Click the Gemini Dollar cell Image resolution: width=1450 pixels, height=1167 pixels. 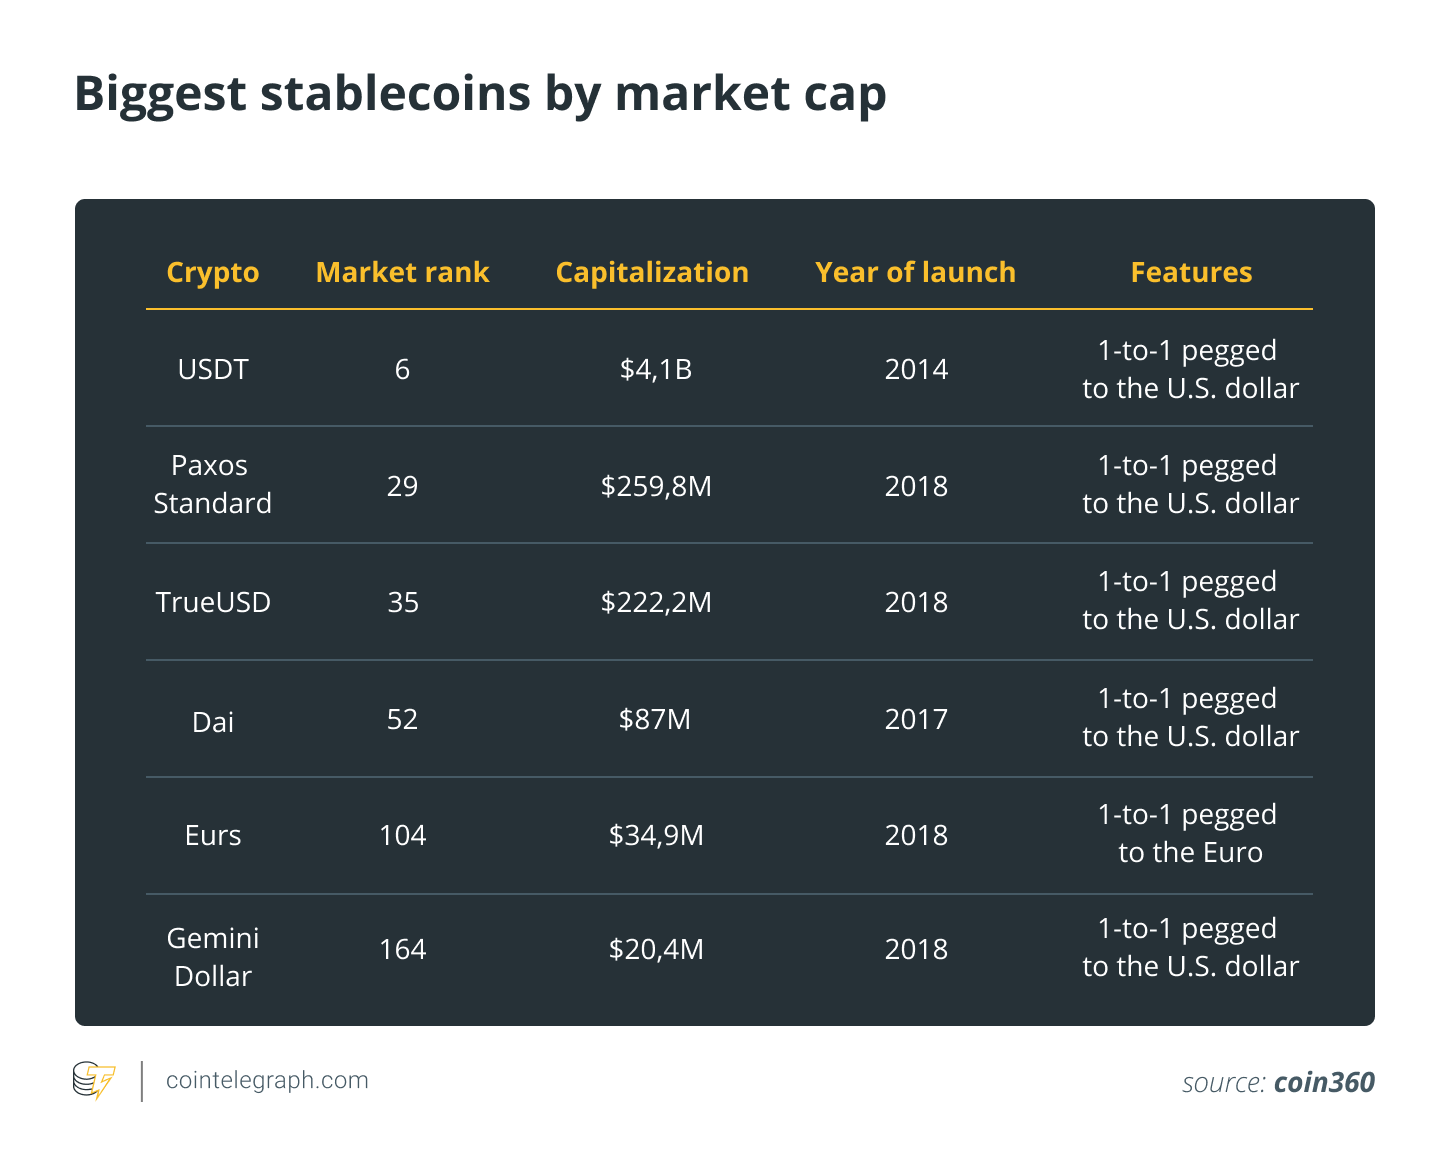click(x=213, y=957)
